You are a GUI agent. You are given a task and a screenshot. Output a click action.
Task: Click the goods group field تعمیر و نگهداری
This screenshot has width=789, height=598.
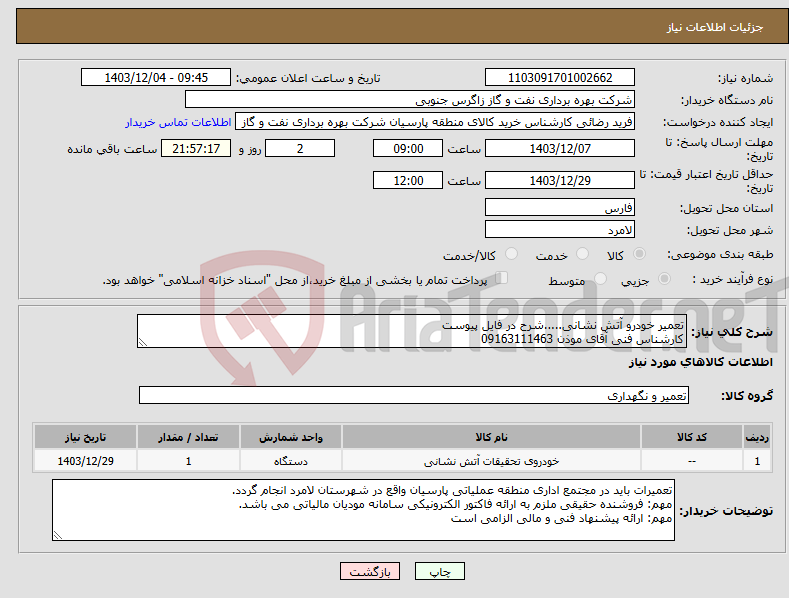coord(414,395)
